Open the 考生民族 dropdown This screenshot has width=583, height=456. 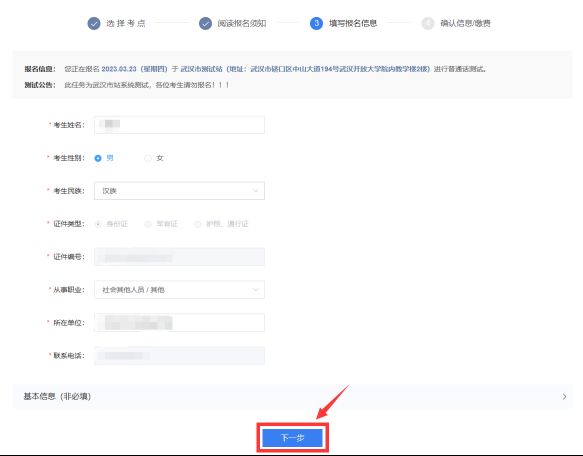(x=179, y=191)
